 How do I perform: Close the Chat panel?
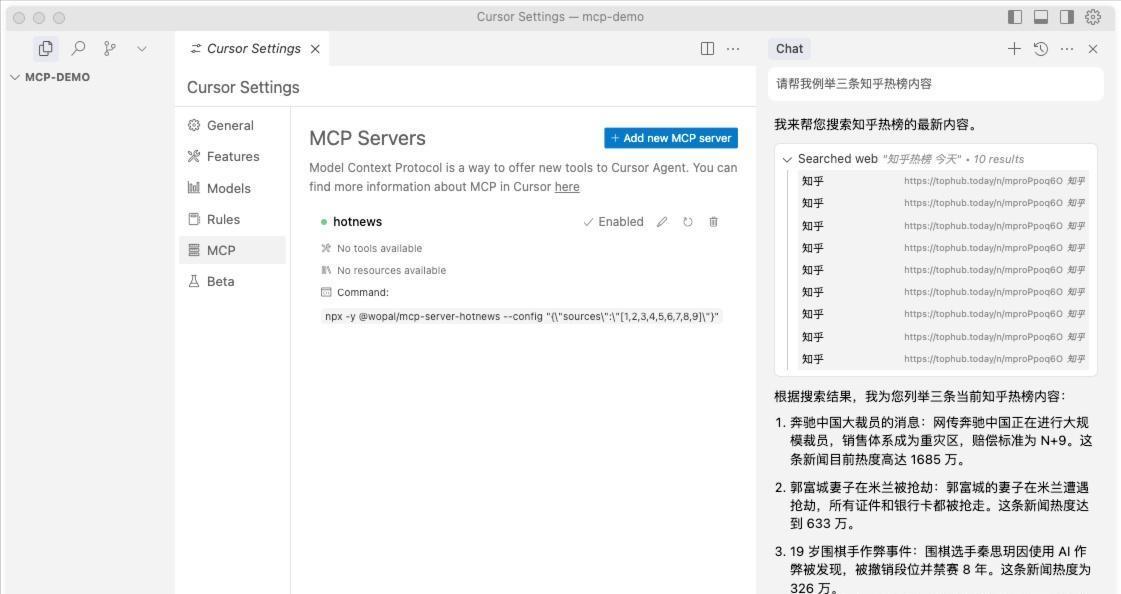pyautogui.click(x=1093, y=49)
